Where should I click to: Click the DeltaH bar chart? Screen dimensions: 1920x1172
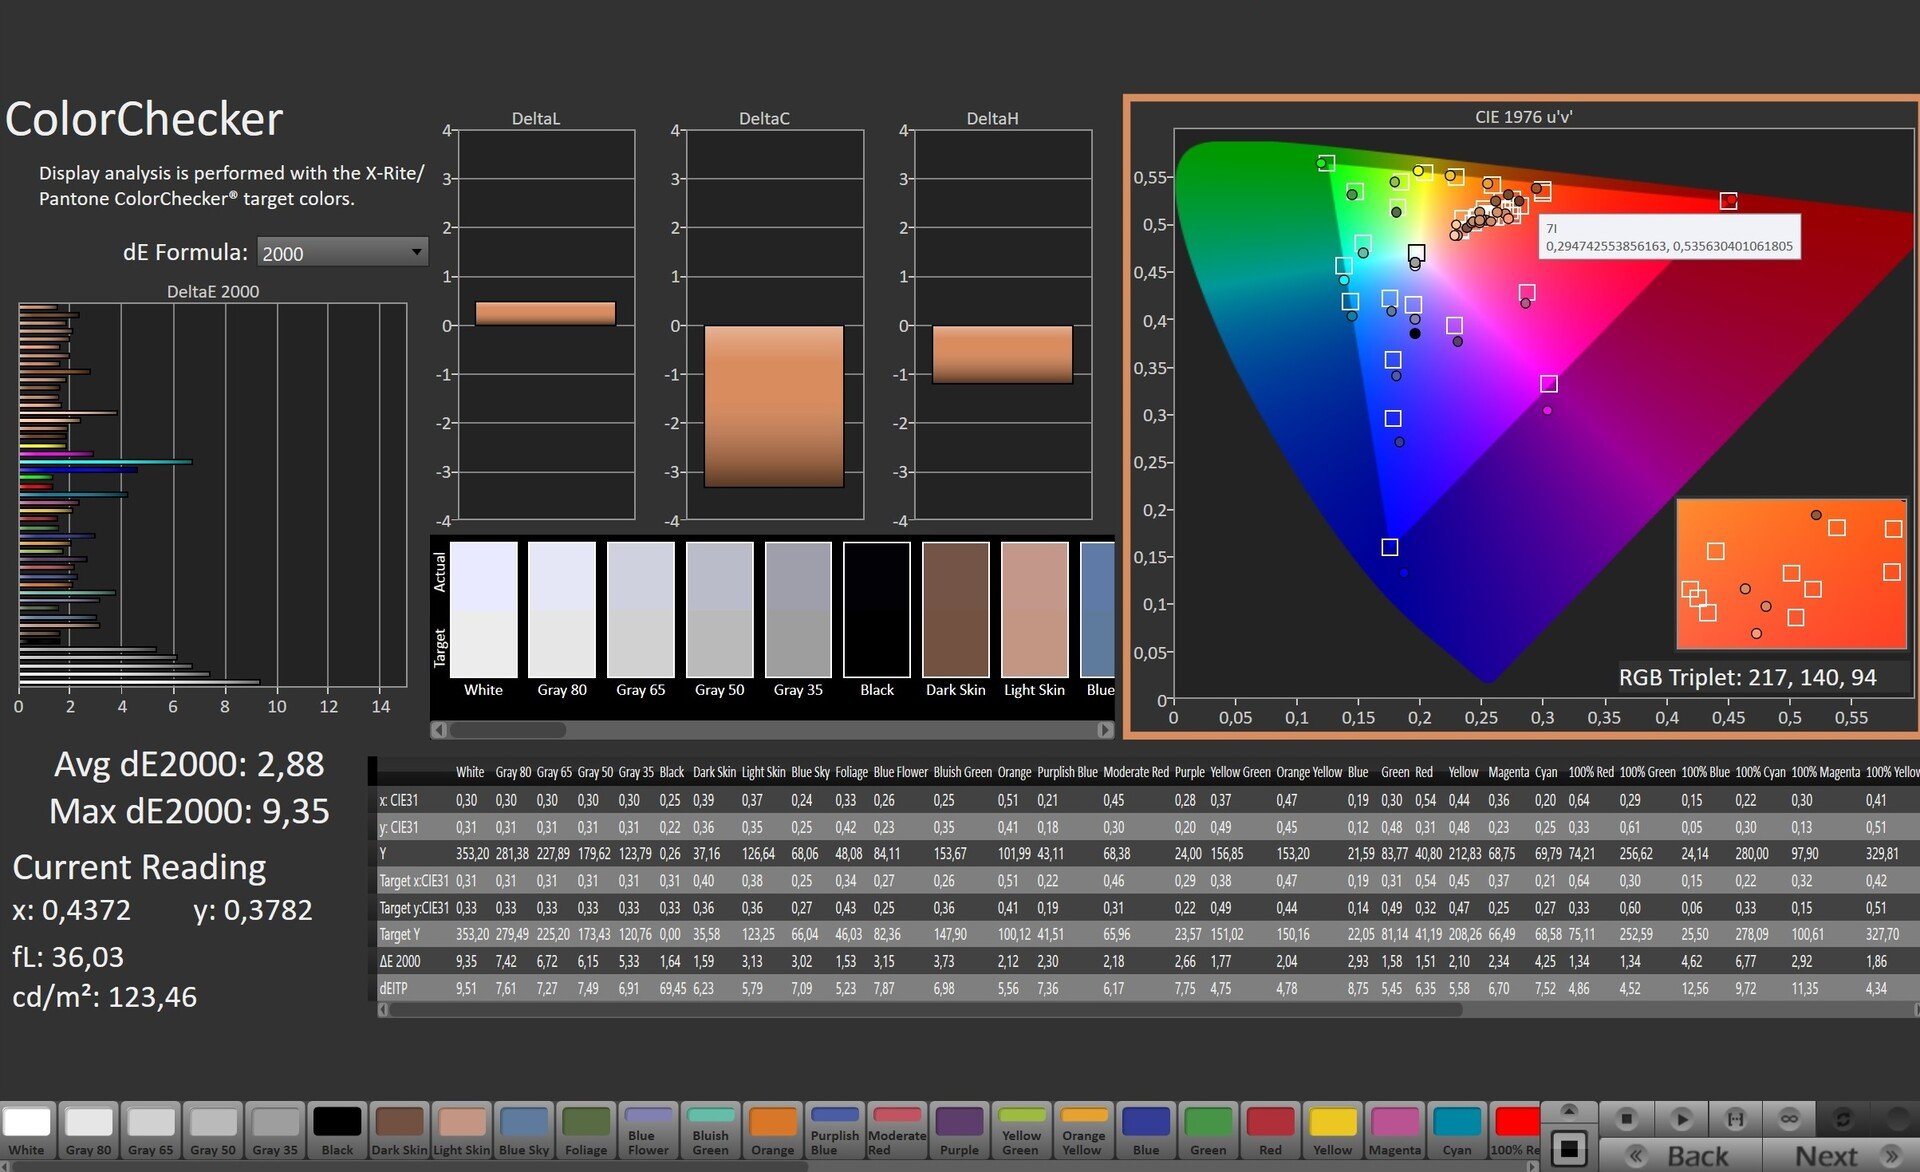(x=1003, y=324)
